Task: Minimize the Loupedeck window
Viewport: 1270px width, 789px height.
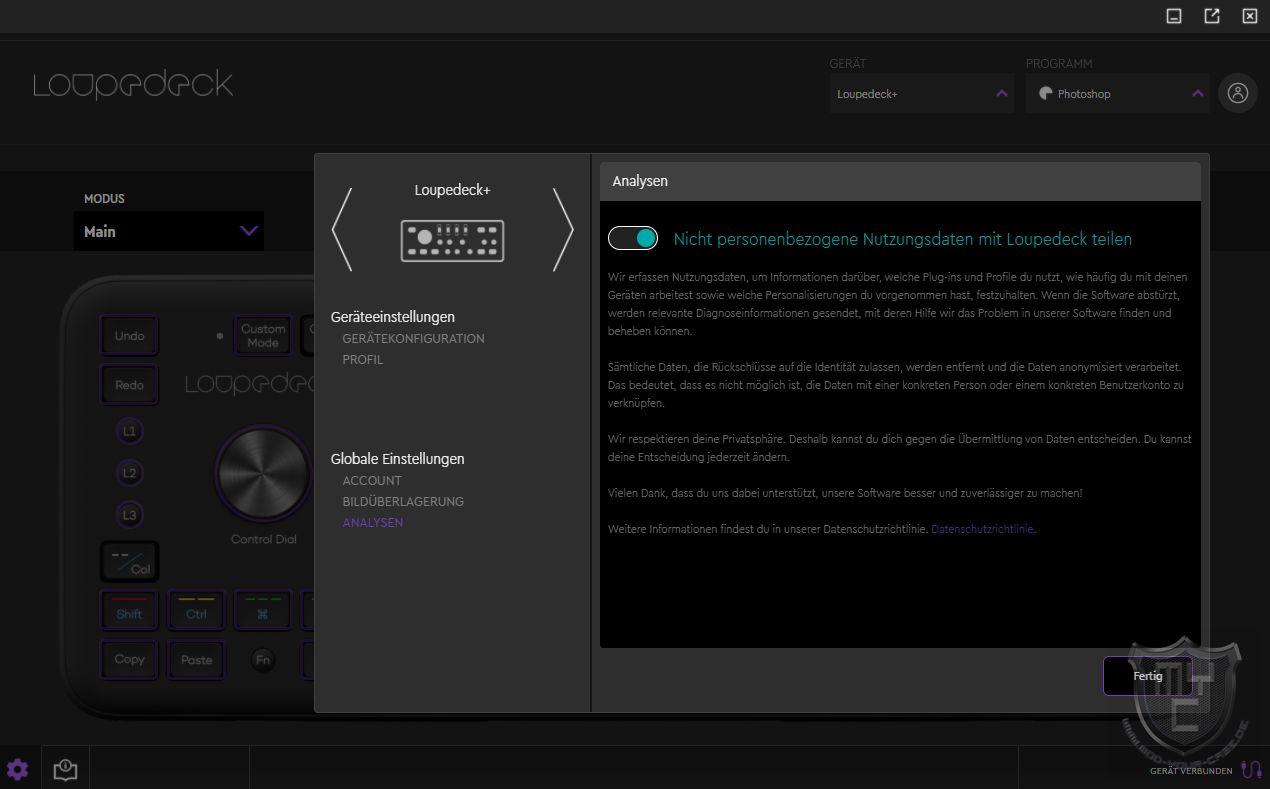Action: 1174,16
